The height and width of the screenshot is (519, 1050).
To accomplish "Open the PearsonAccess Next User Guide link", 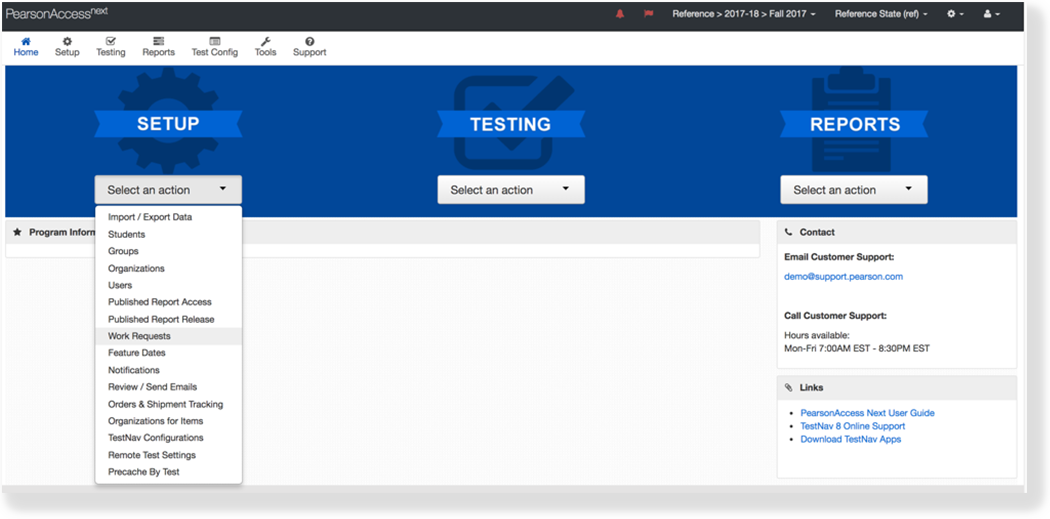I will coord(867,413).
